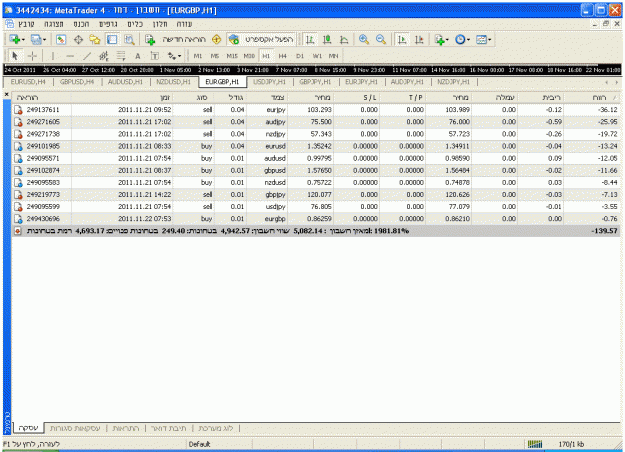Screen dimensions: 625x452
Task: Open the עסקאות סגורות terminal tab
Action: coord(75,428)
